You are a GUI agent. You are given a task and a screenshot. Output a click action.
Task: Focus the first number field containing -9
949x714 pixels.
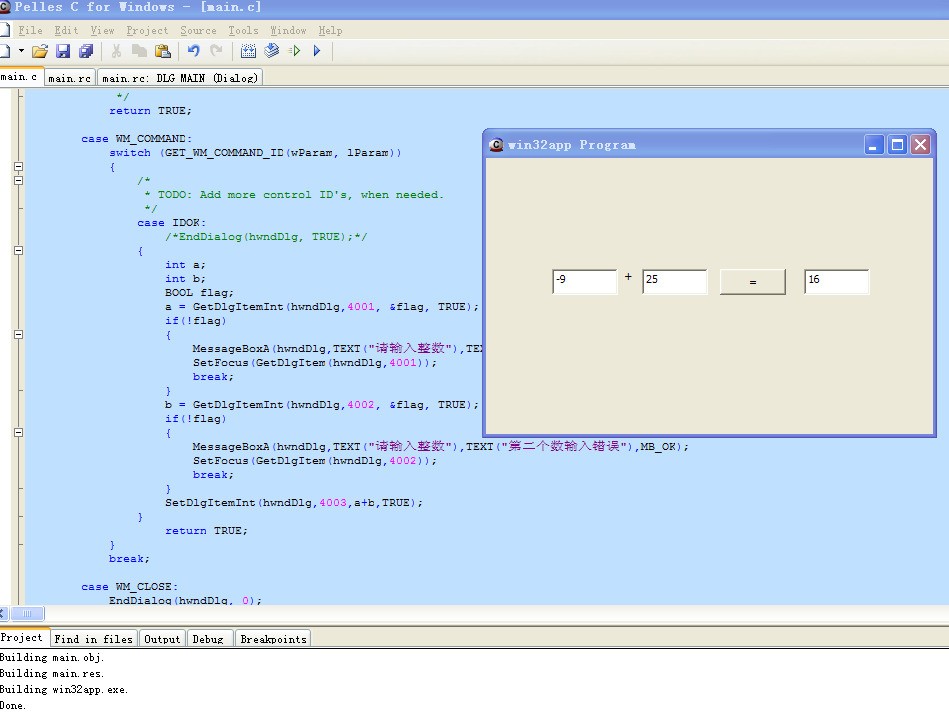(585, 282)
